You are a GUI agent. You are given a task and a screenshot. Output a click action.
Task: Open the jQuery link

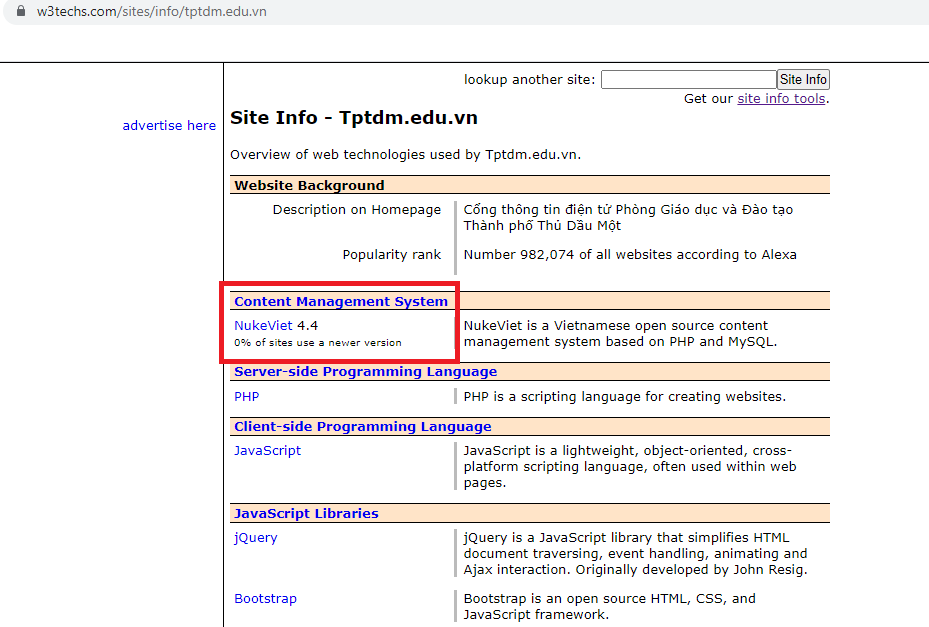(255, 538)
